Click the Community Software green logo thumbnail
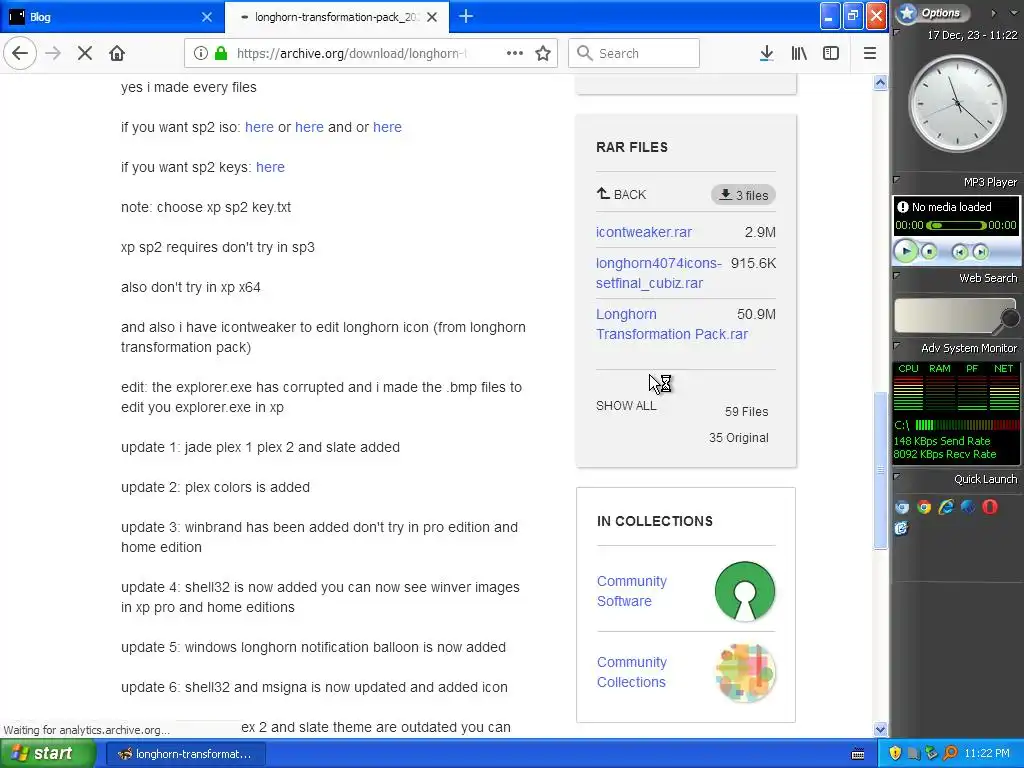 745,591
